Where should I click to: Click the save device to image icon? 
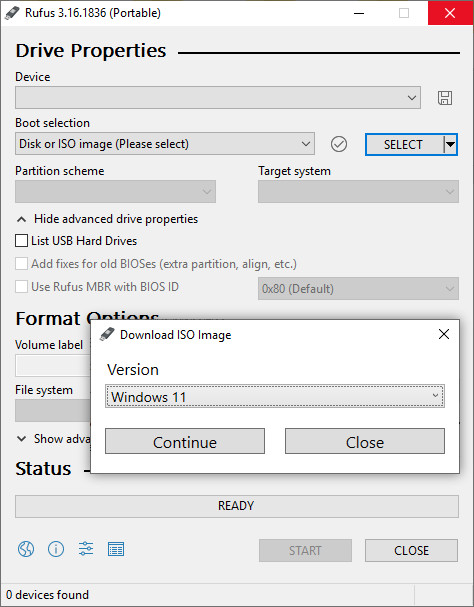(x=445, y=98)
